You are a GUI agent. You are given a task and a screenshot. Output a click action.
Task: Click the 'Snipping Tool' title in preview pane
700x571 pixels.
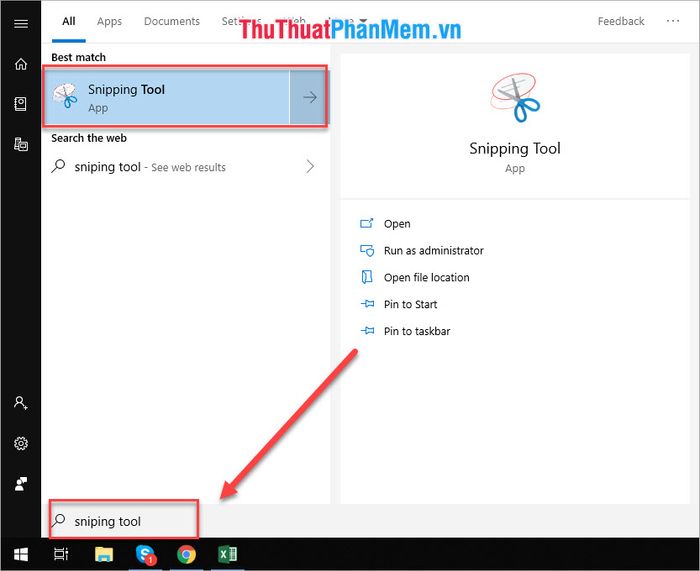pos(515,148)
